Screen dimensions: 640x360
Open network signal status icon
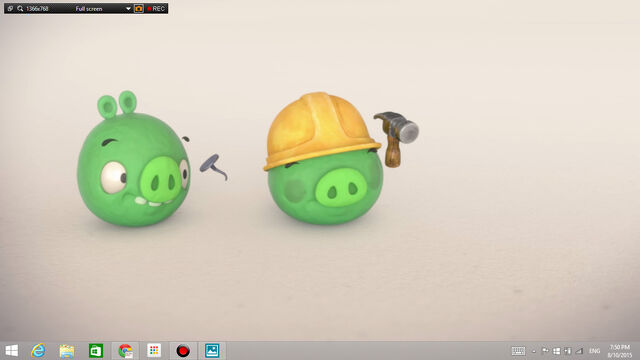pos(579,351)
